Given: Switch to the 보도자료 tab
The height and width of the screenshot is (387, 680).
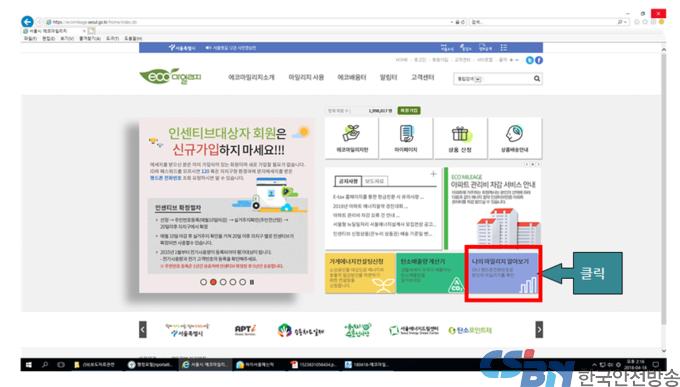Looking at the screenshot, I should (374, 180).
